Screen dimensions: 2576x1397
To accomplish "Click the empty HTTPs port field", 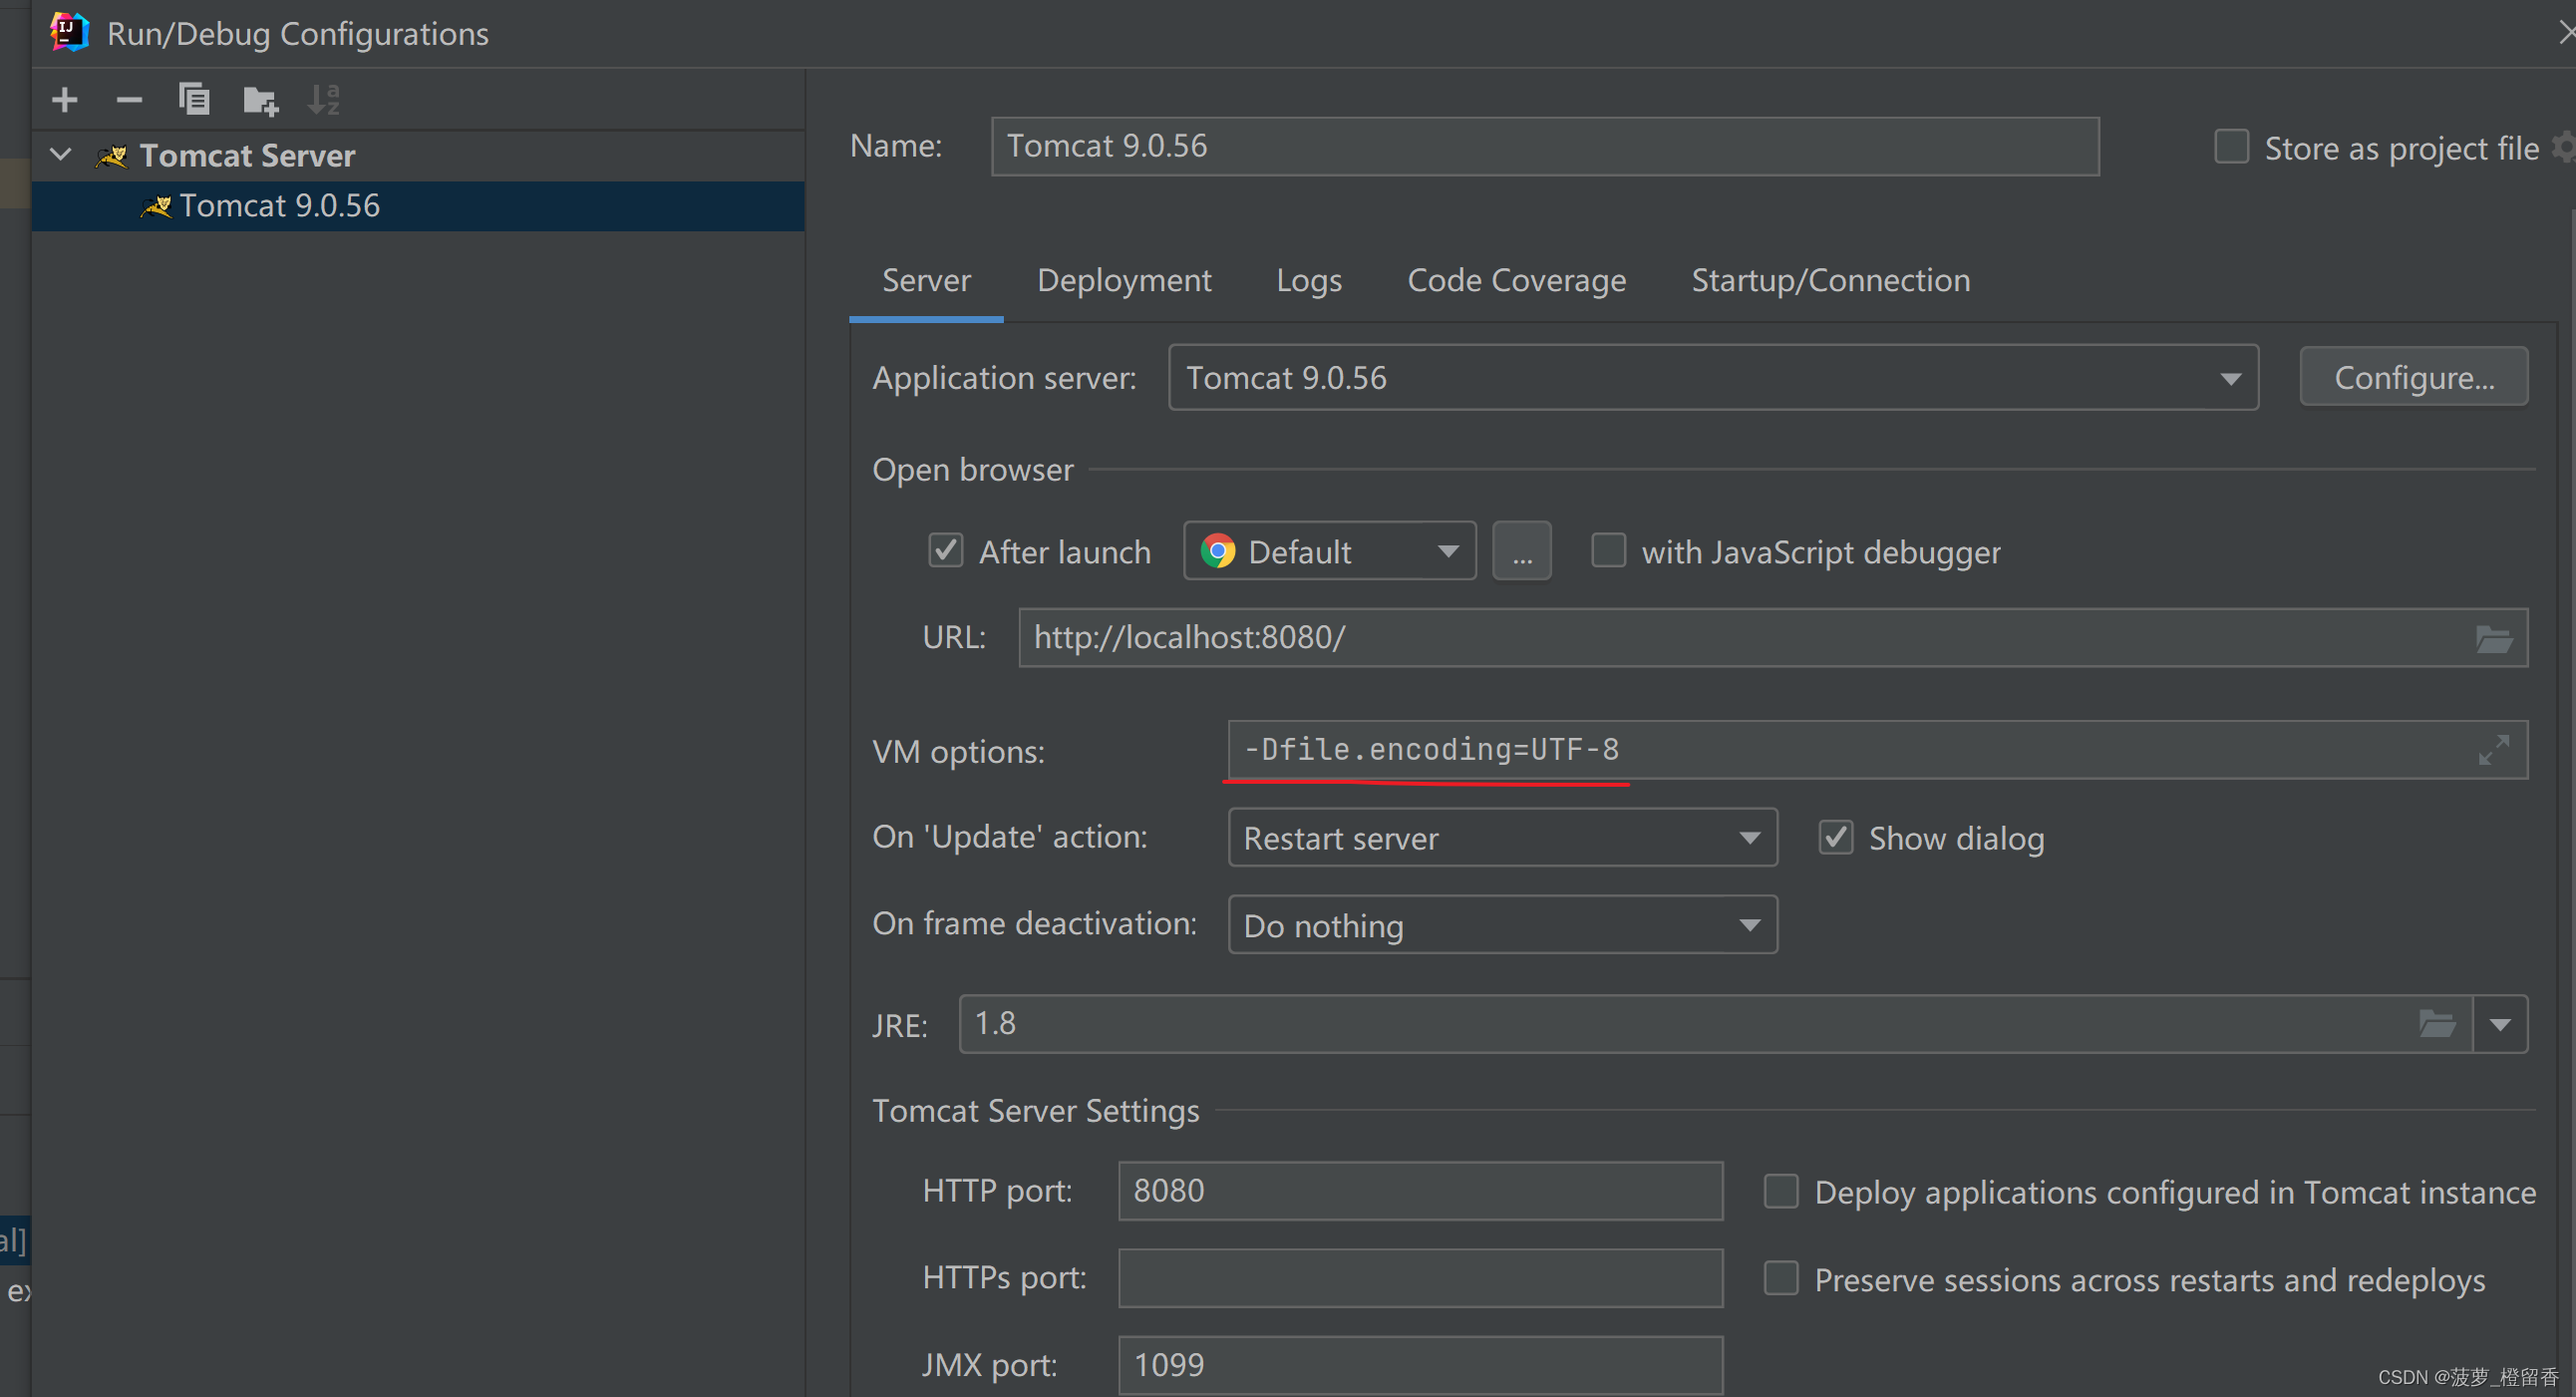I will tap(1420, 1278).
